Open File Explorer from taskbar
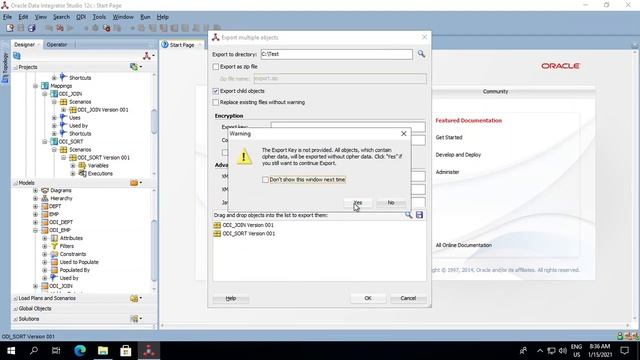Image resolution: width=640 pixels, height=360 pixels. pyautogui.click(x=103, y=351)
